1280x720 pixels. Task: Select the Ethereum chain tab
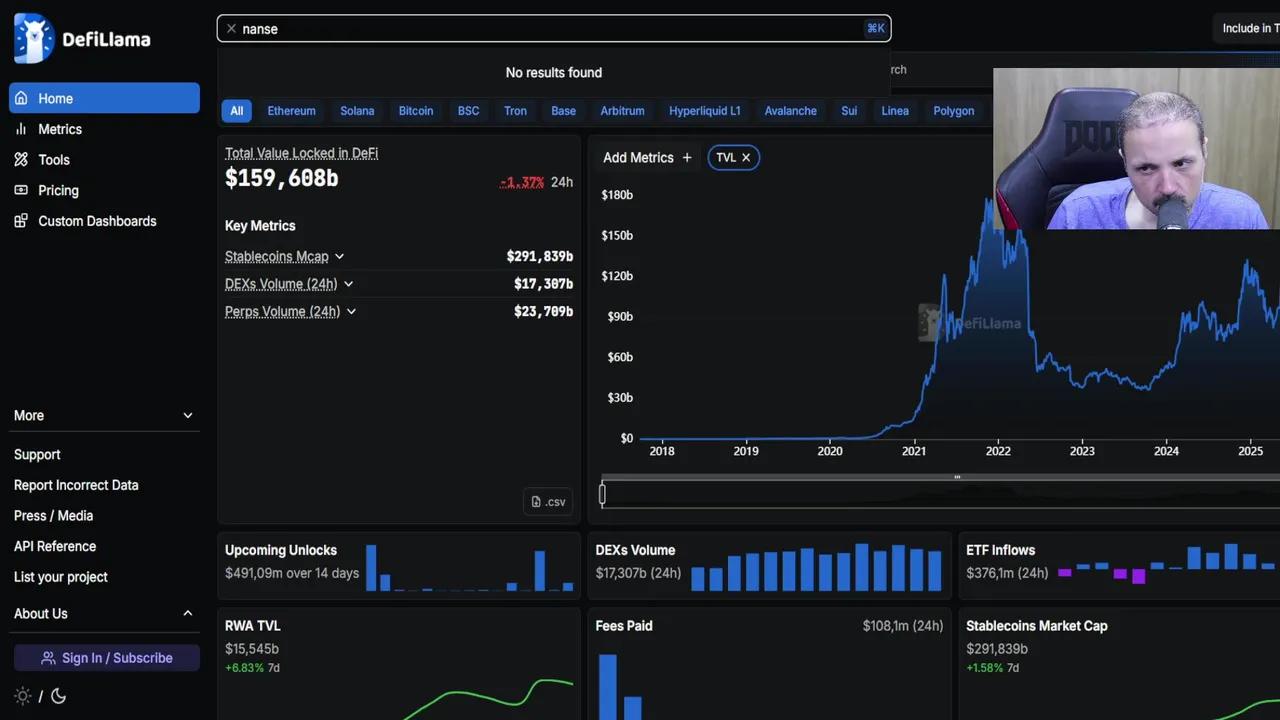click(291, 111)
